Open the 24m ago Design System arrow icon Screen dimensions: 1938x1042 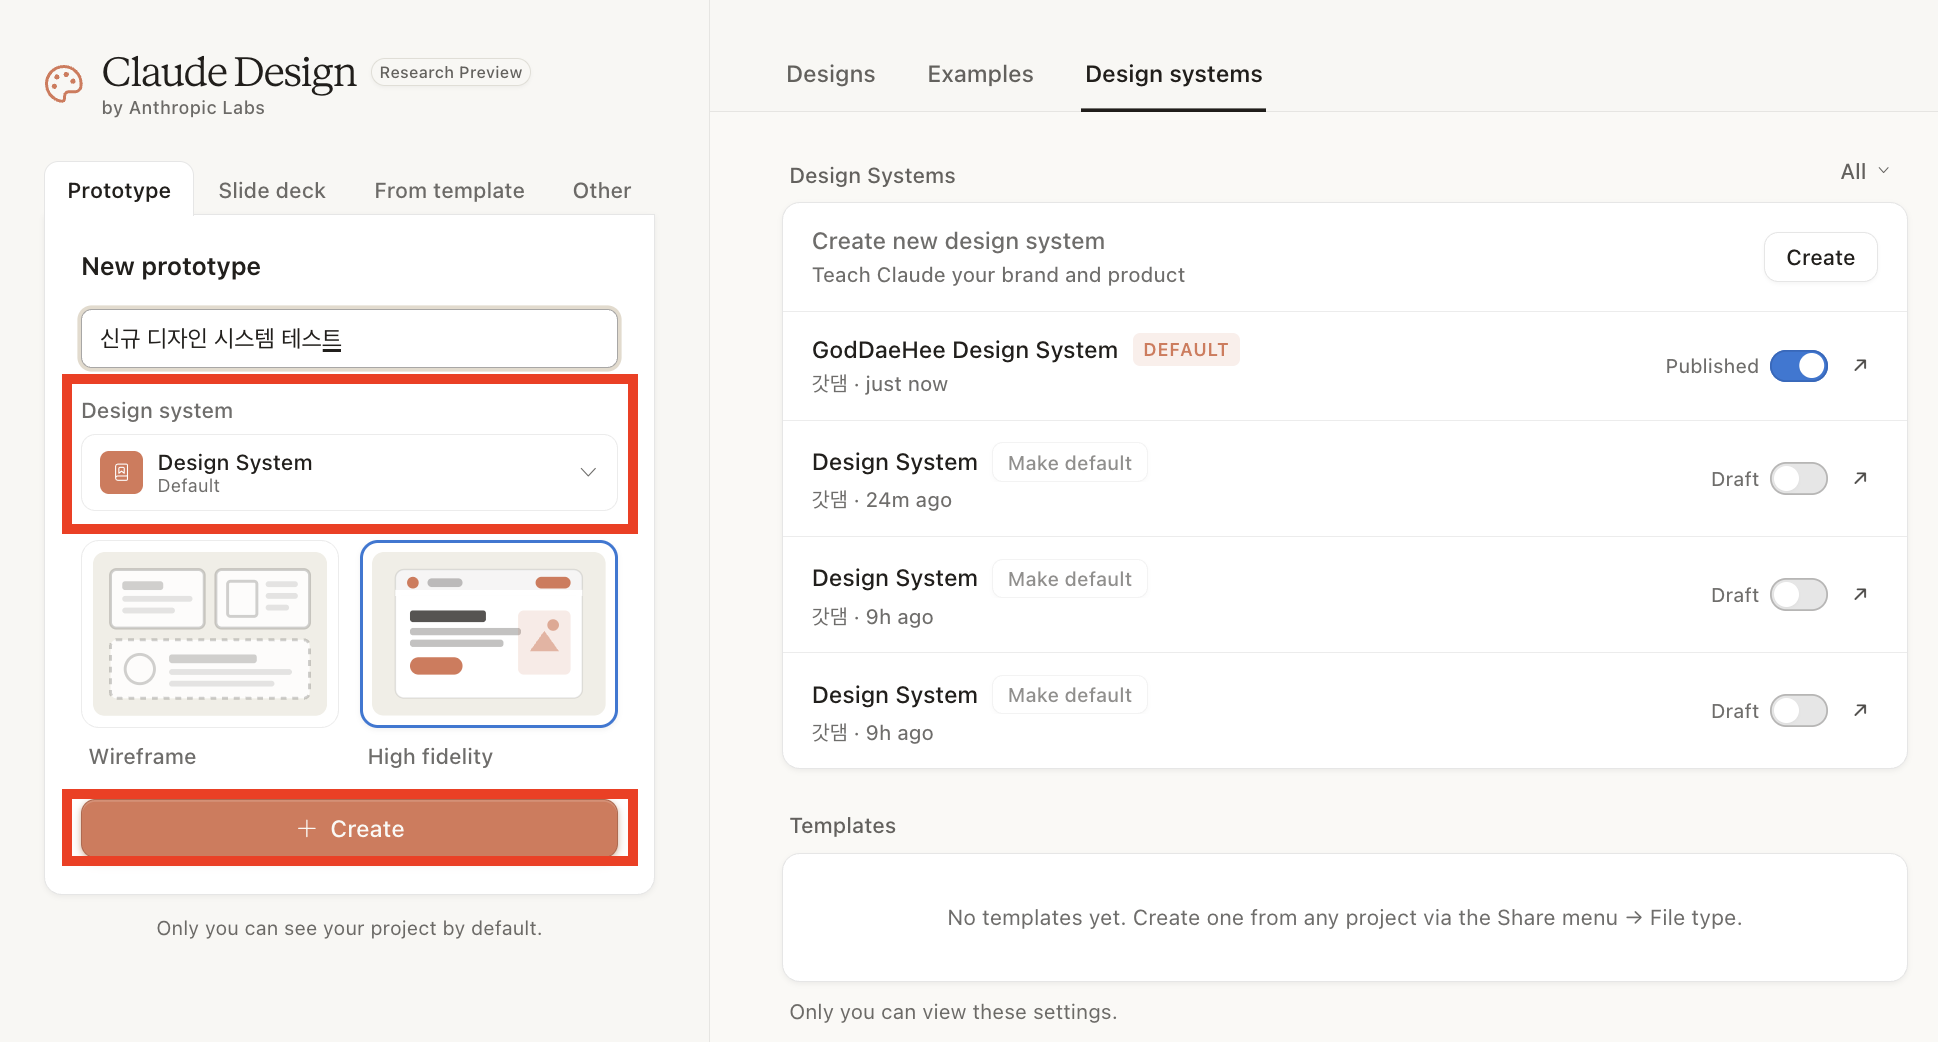[1860, 478]
